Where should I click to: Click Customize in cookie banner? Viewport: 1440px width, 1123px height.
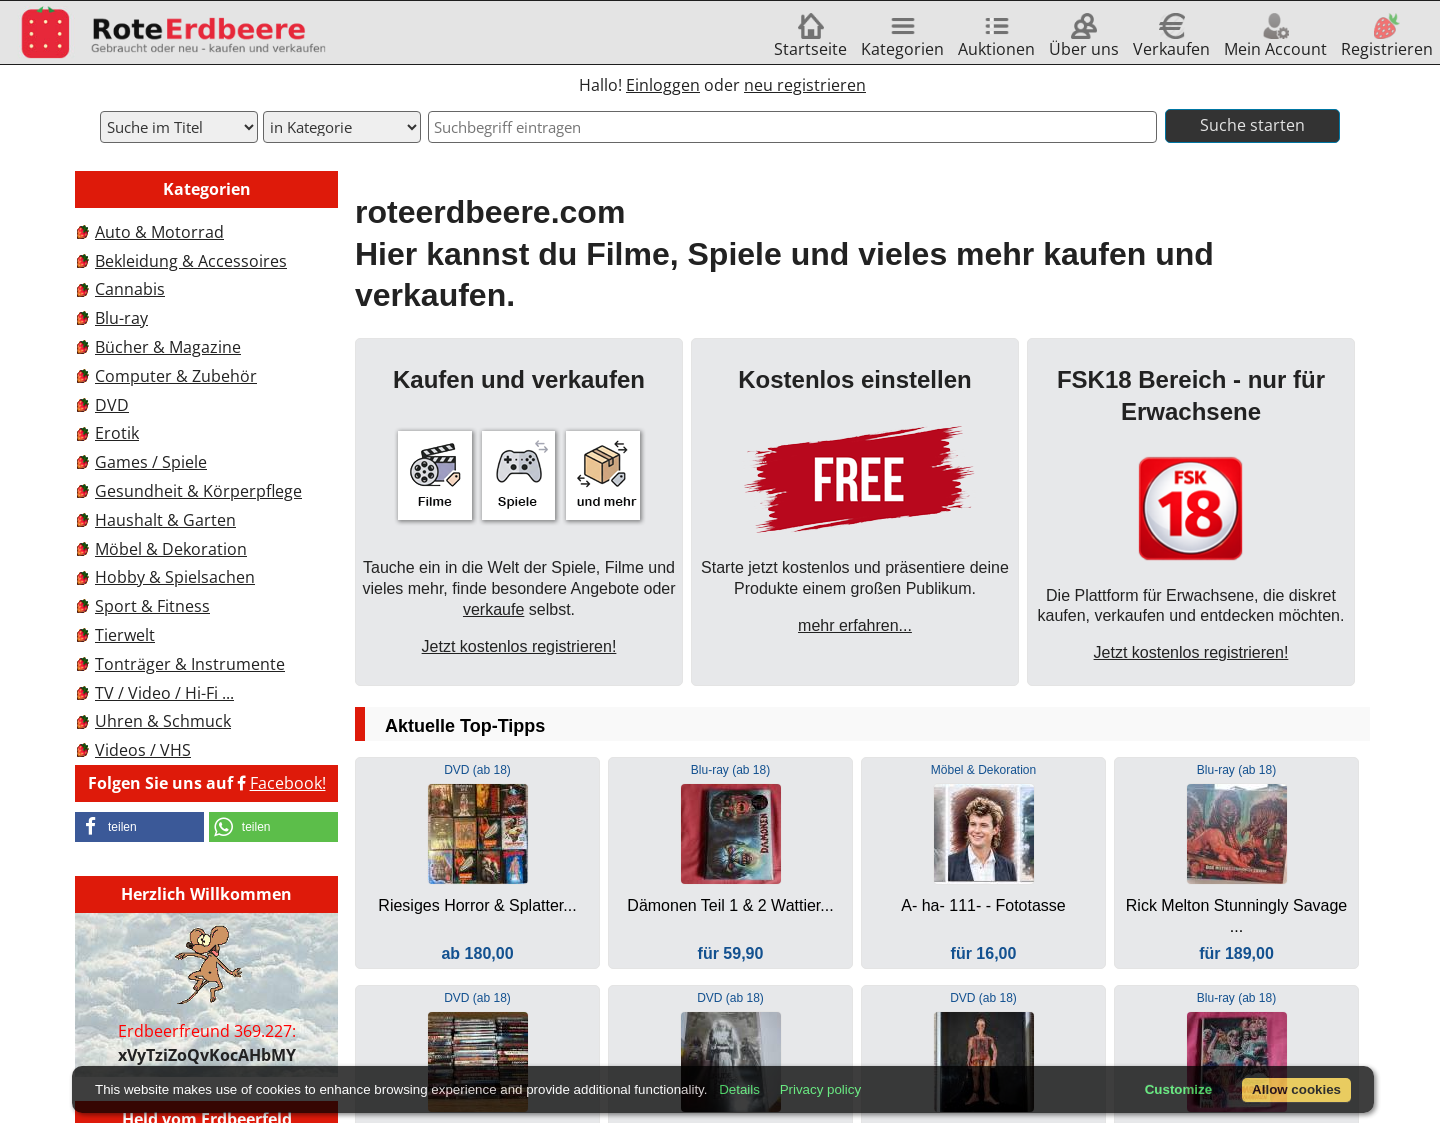[1178, 1090]
